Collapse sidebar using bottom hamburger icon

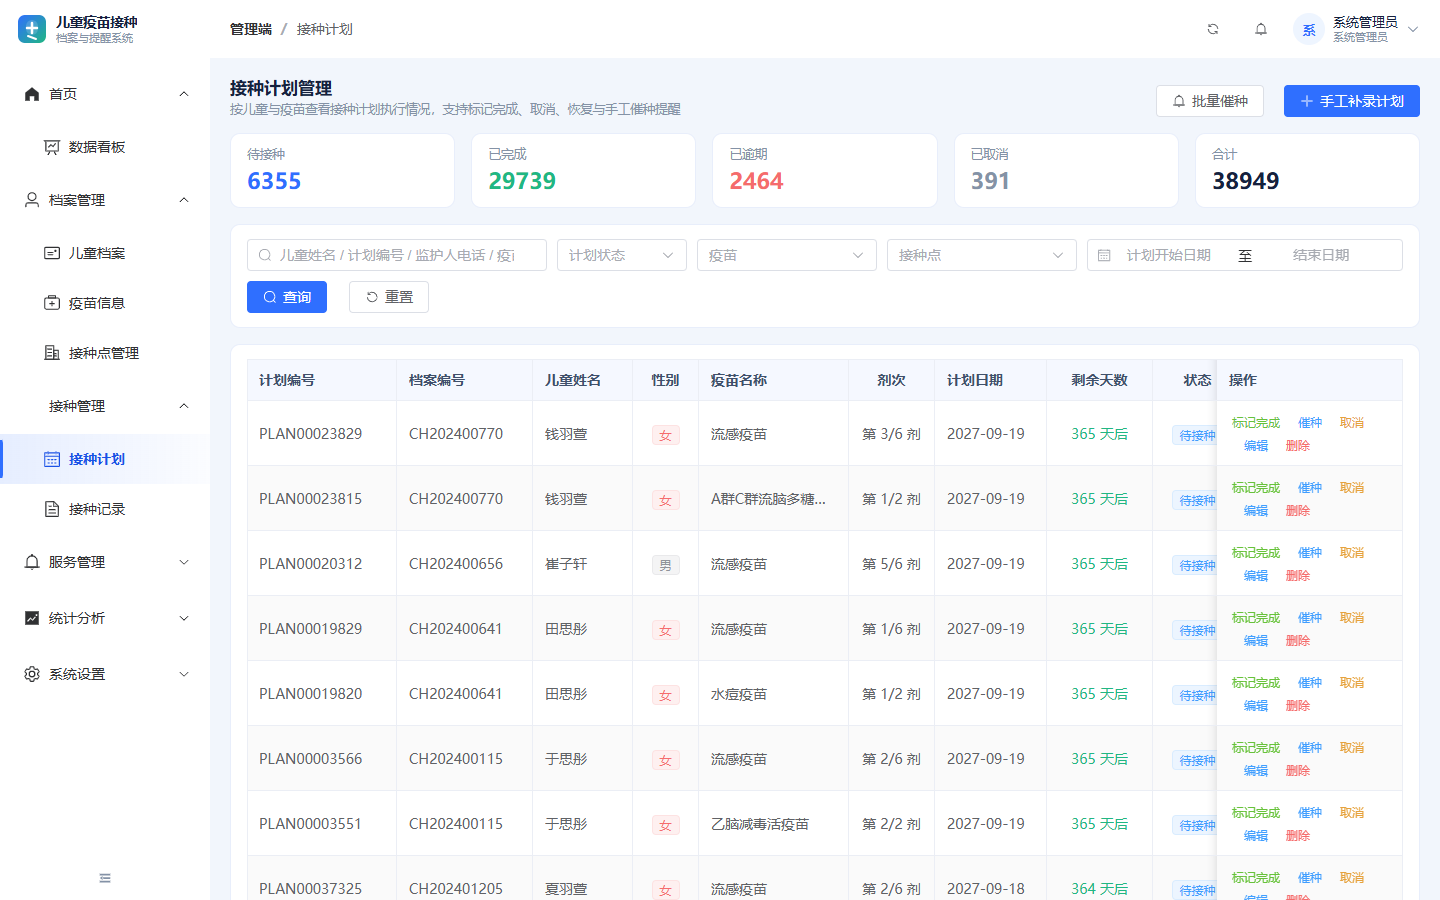[x=105, y=878]
